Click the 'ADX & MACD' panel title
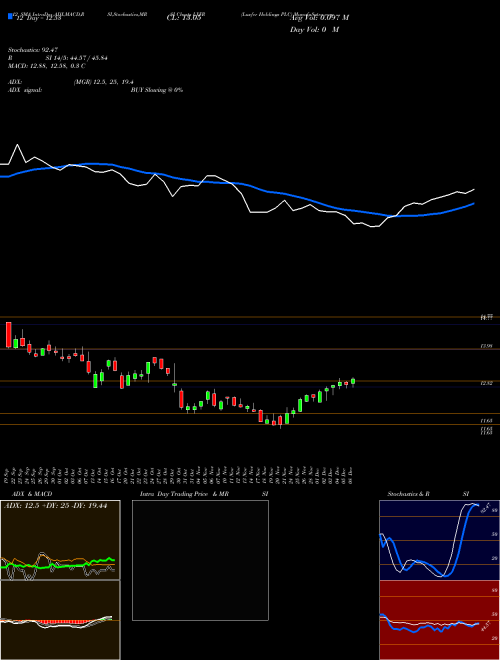This screenshot has width=500, height=660. click(x=30, y=494)
